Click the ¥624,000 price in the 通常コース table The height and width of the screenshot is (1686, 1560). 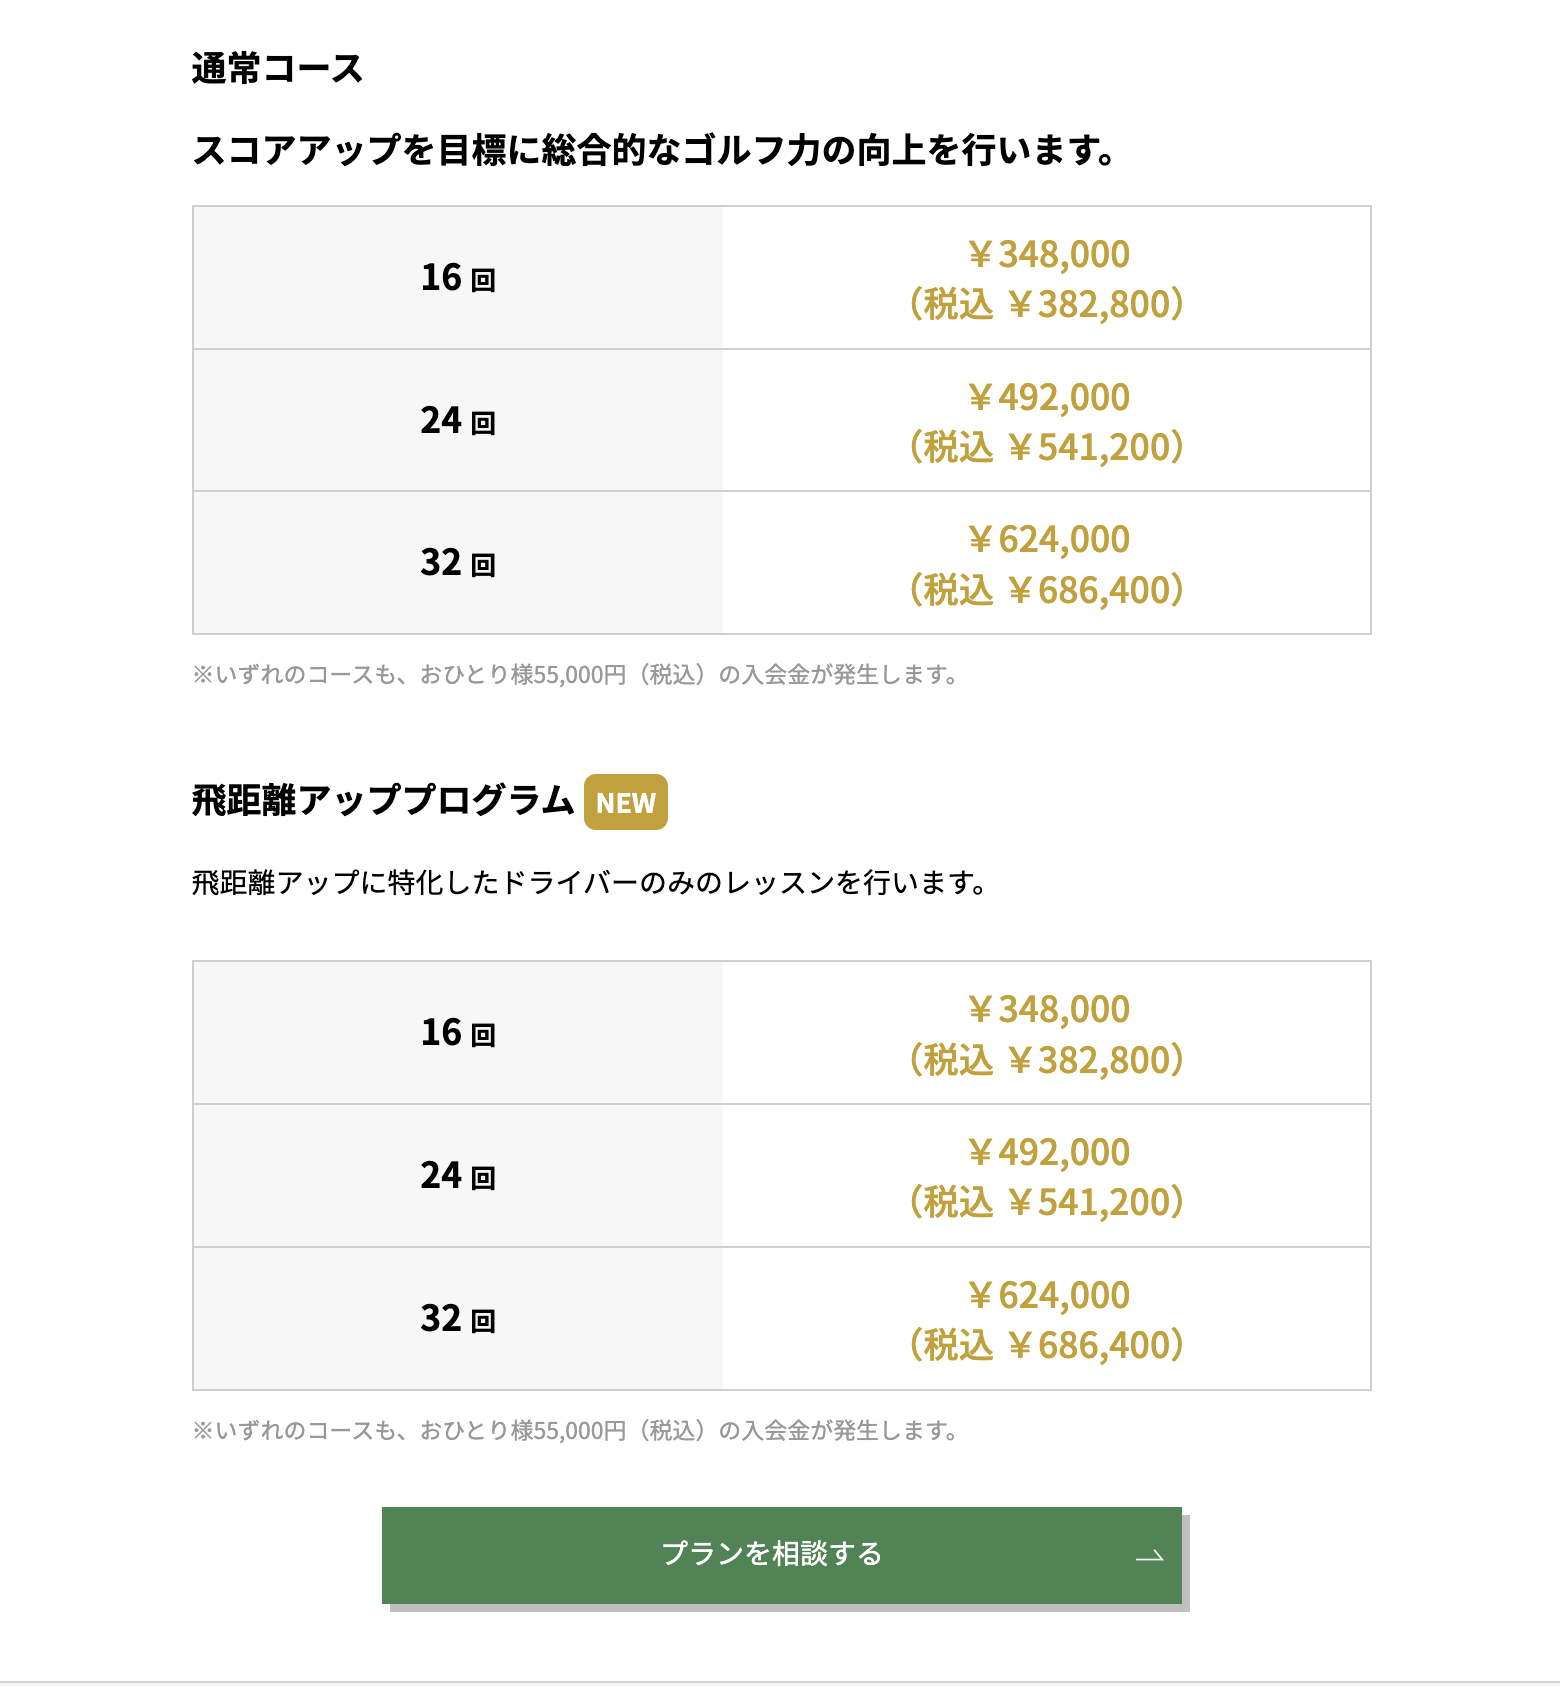click(1047, 540)
